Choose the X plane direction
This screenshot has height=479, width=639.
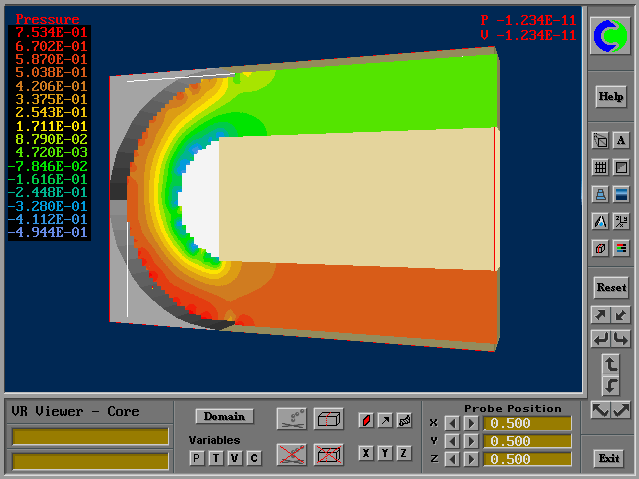pyautogui.click(x=366, y=453)
